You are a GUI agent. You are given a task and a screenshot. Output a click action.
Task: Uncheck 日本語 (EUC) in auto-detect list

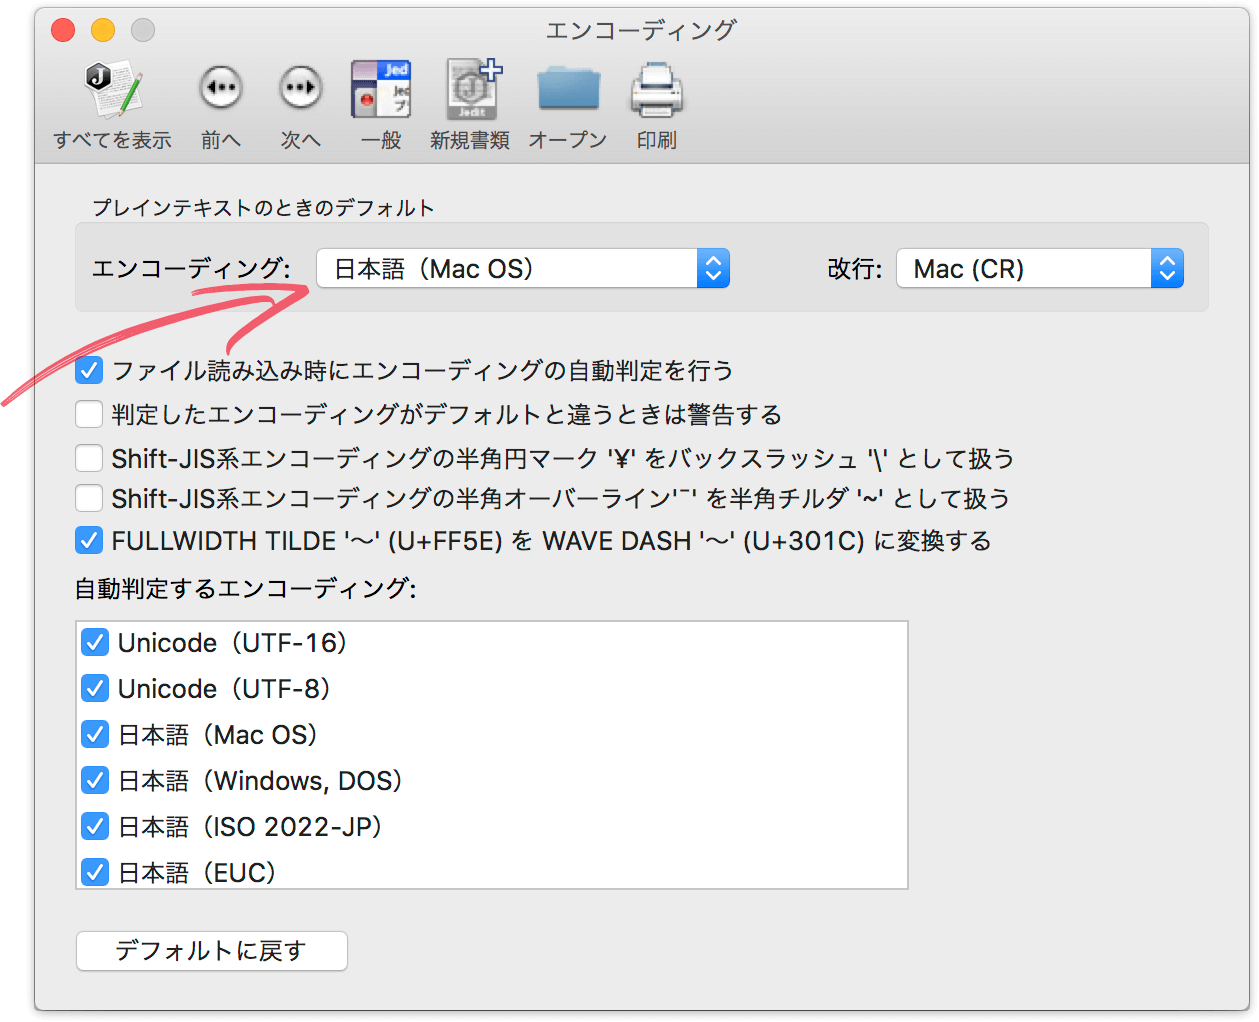[95, 873]
